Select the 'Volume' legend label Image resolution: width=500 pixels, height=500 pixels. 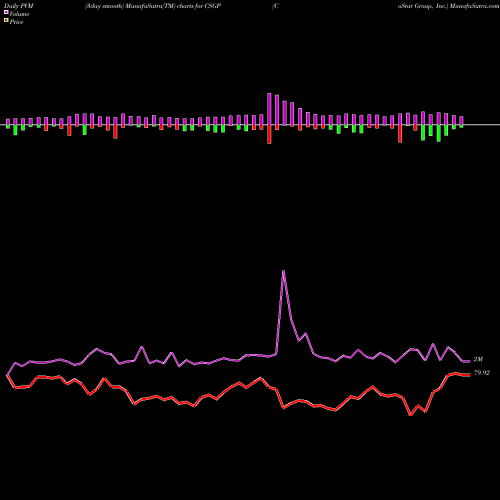coord(19,14)
